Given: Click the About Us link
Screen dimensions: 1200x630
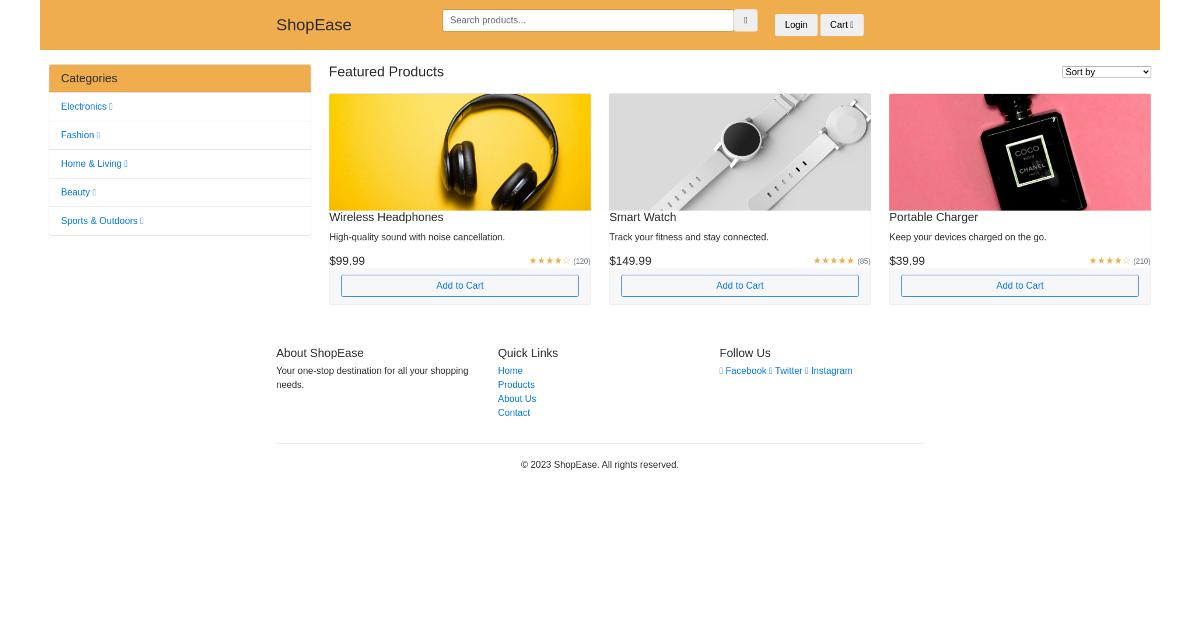Looking at the screenshot, I should click(x=516, y=398).
